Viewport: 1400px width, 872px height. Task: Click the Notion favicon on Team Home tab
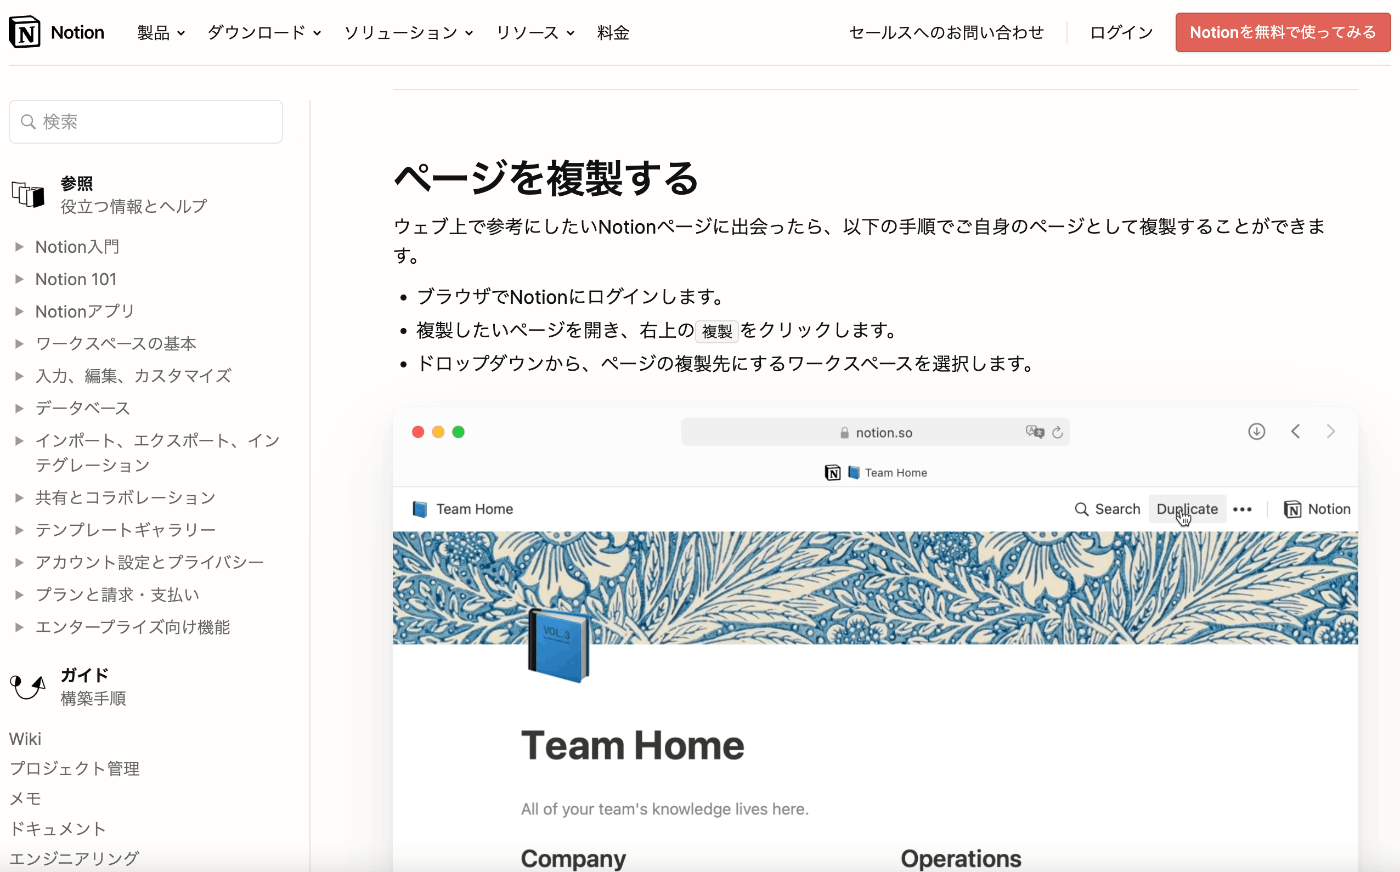[x=833, y=473]
